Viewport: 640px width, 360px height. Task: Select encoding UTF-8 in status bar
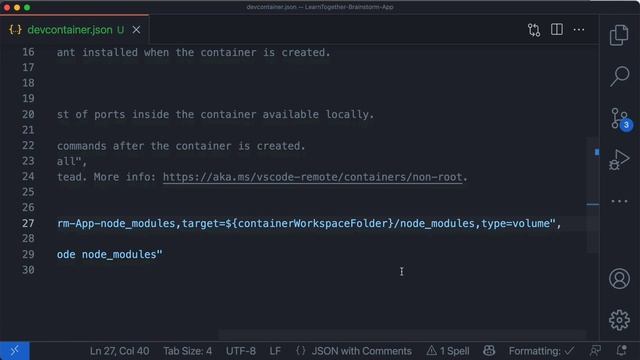tap(241, 351)
